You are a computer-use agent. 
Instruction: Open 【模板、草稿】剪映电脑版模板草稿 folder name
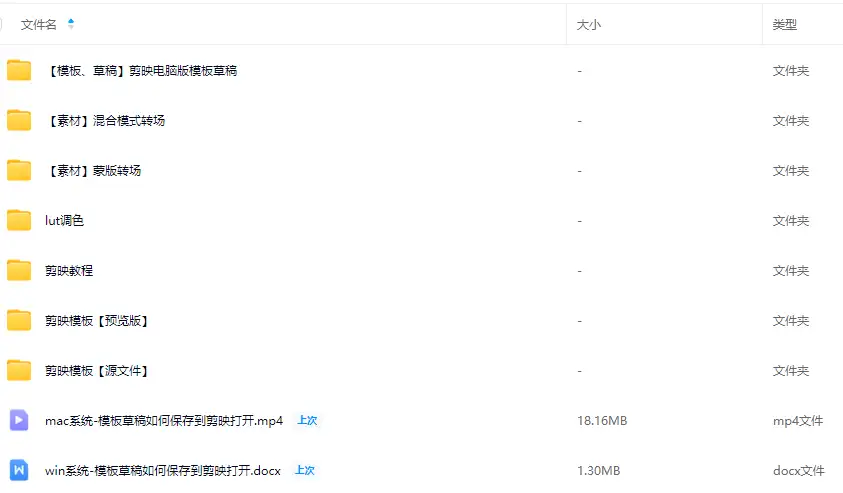(141, 71)
